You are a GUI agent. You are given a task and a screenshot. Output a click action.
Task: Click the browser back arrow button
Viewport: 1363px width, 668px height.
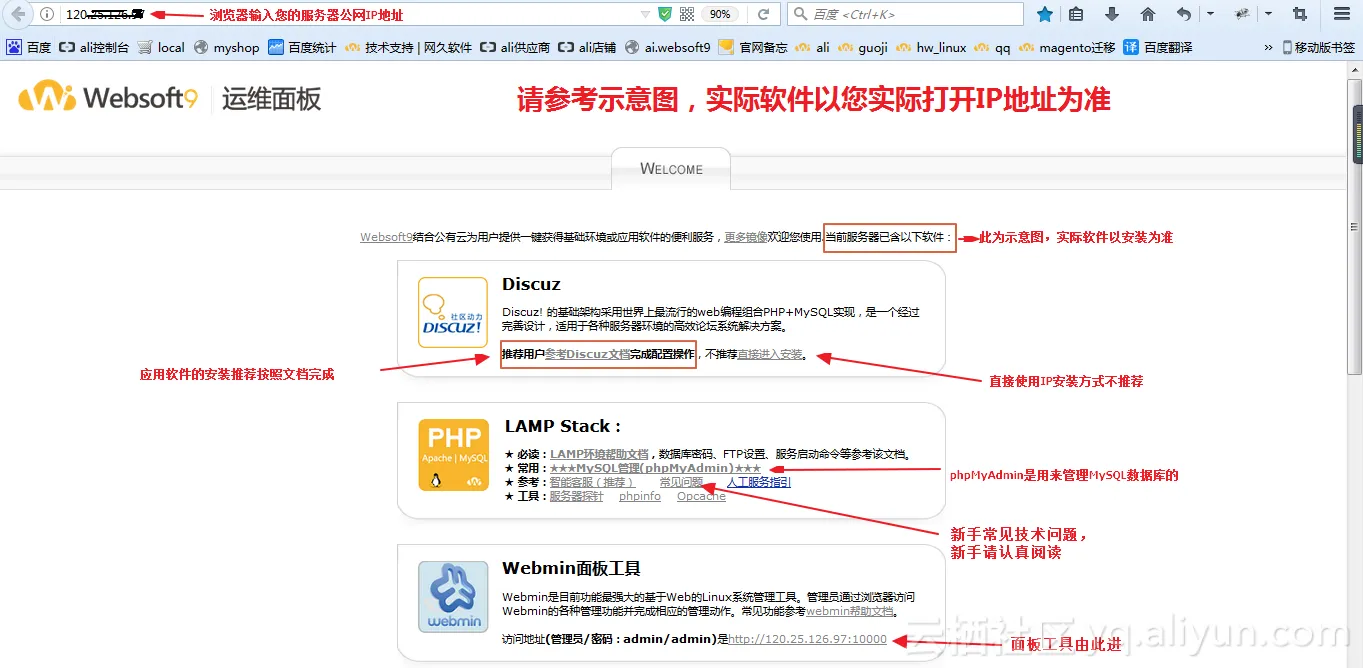pos(17,14)
